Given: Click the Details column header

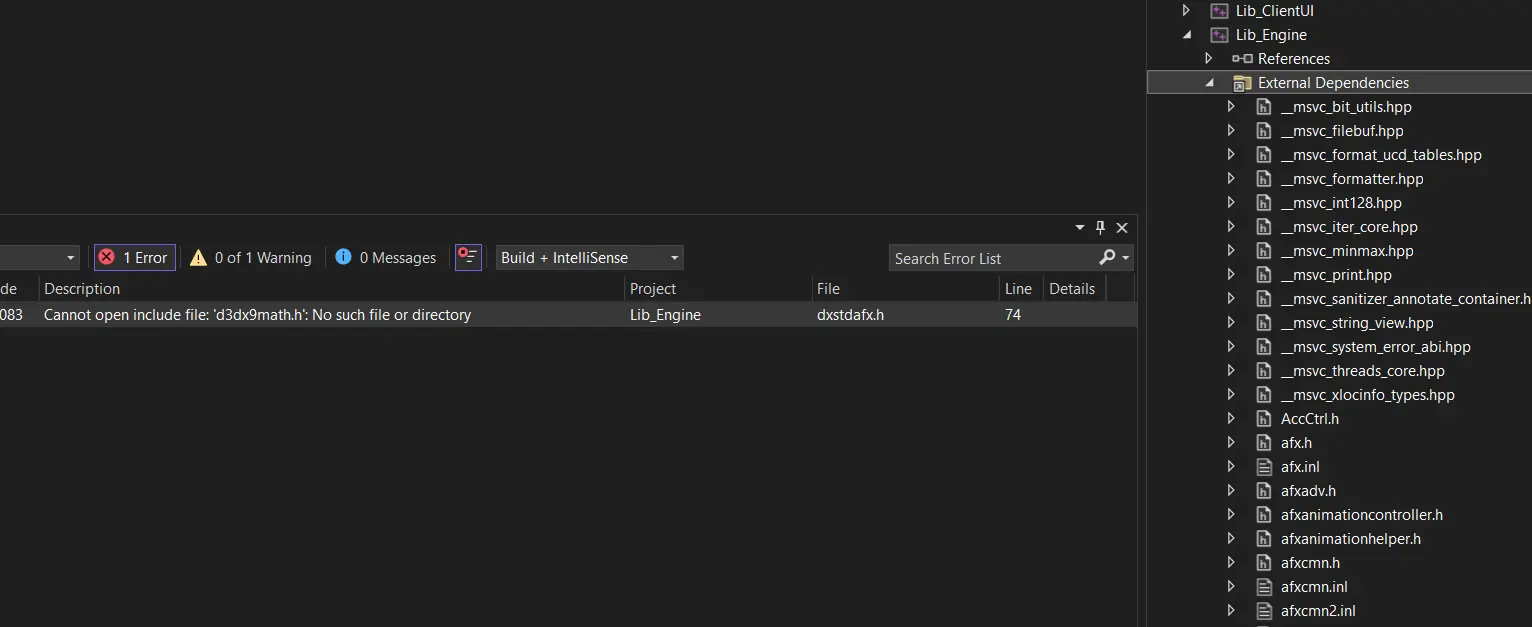Looking at the screenshot, I should coord(1072,289).
